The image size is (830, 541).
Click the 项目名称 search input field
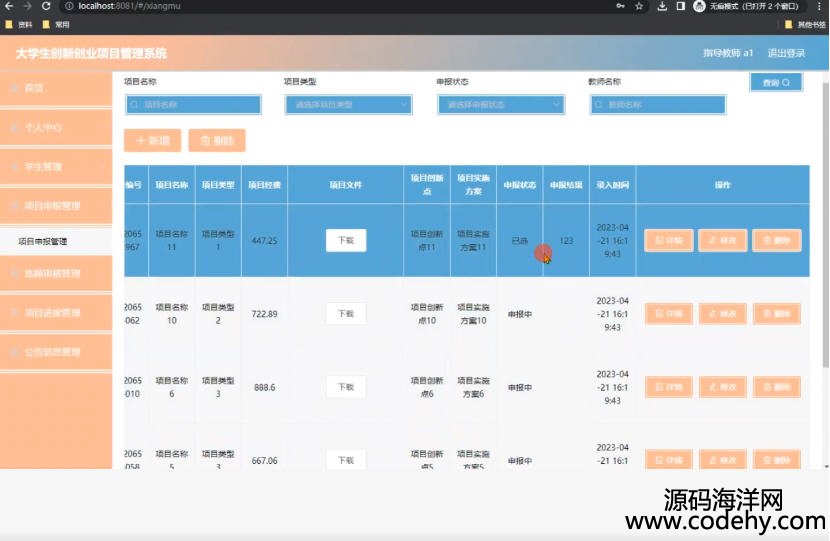tap(193, 104)
